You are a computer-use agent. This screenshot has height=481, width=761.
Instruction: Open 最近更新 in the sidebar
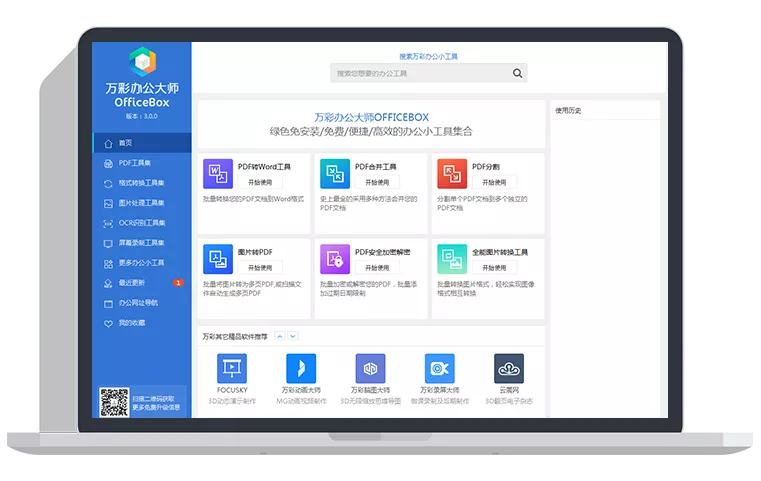pyautogui.click(x=142, y=282)
